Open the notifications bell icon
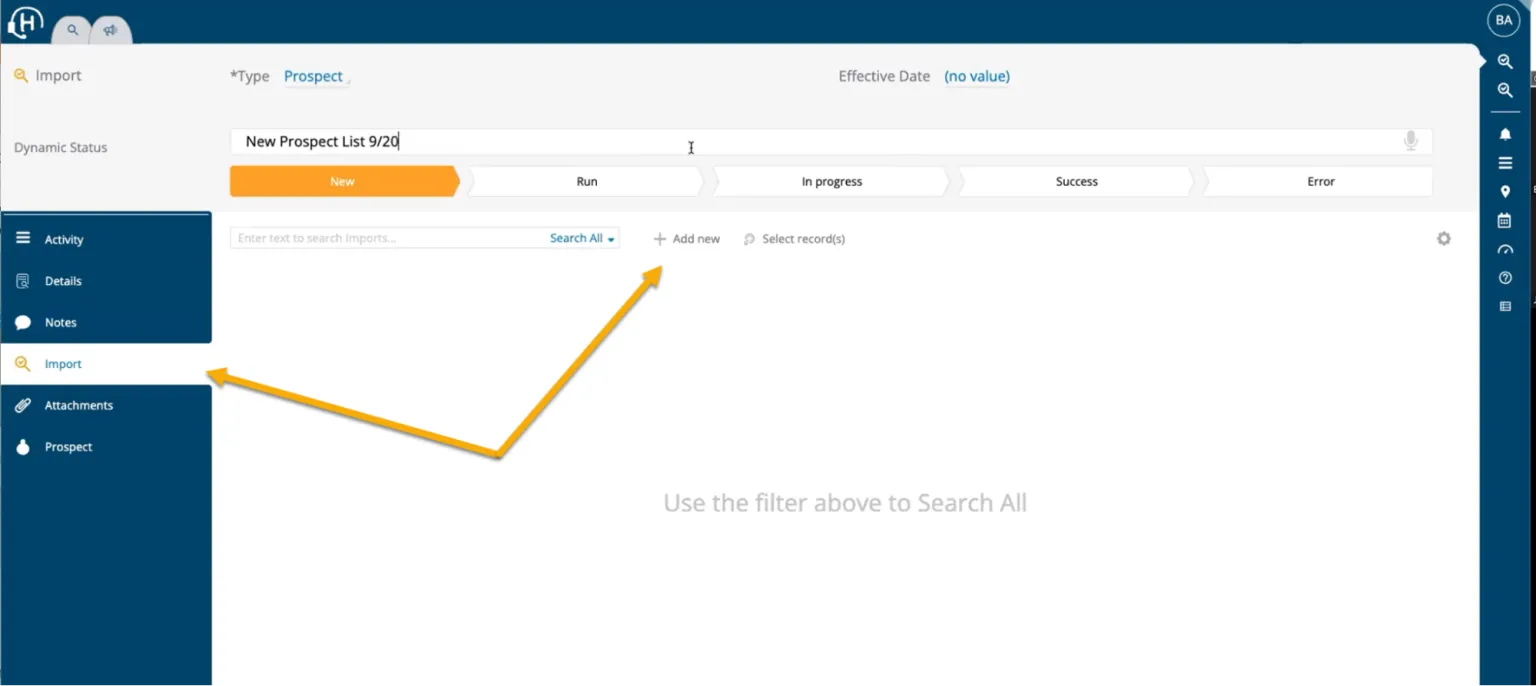 pos(1505,134)
